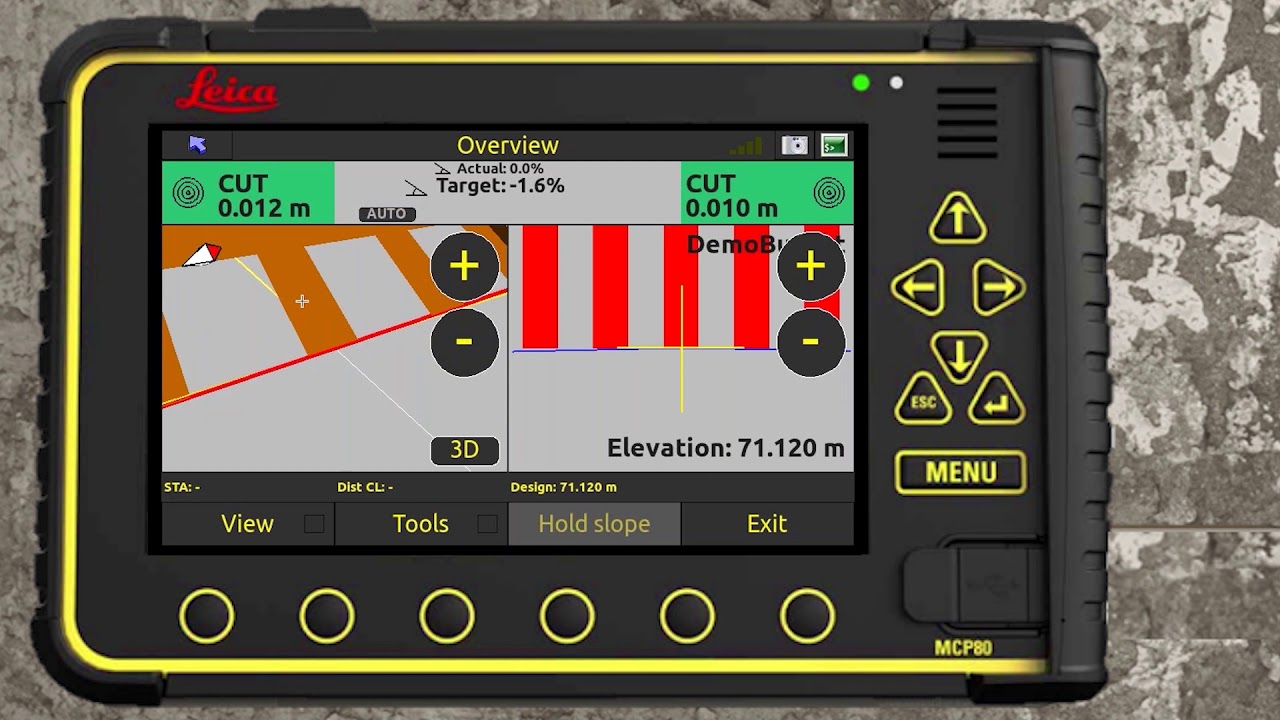The height and width of the screenshot is (720, 1280).
Task: Click the first round function key
Action: pos(207,615)
